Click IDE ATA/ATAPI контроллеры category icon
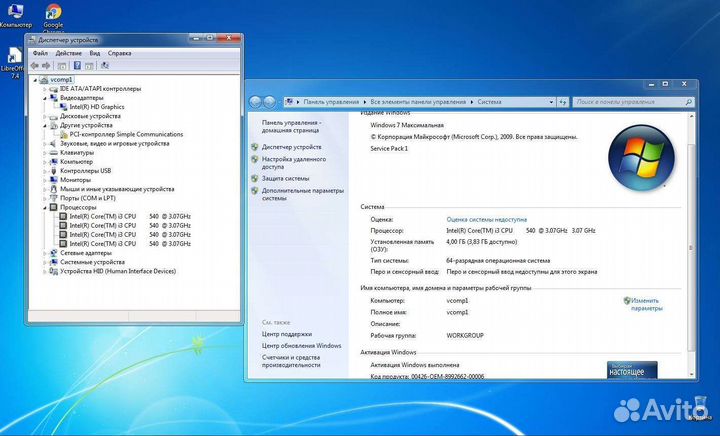This screenshot has height=436, width=720. click(54, 89)
